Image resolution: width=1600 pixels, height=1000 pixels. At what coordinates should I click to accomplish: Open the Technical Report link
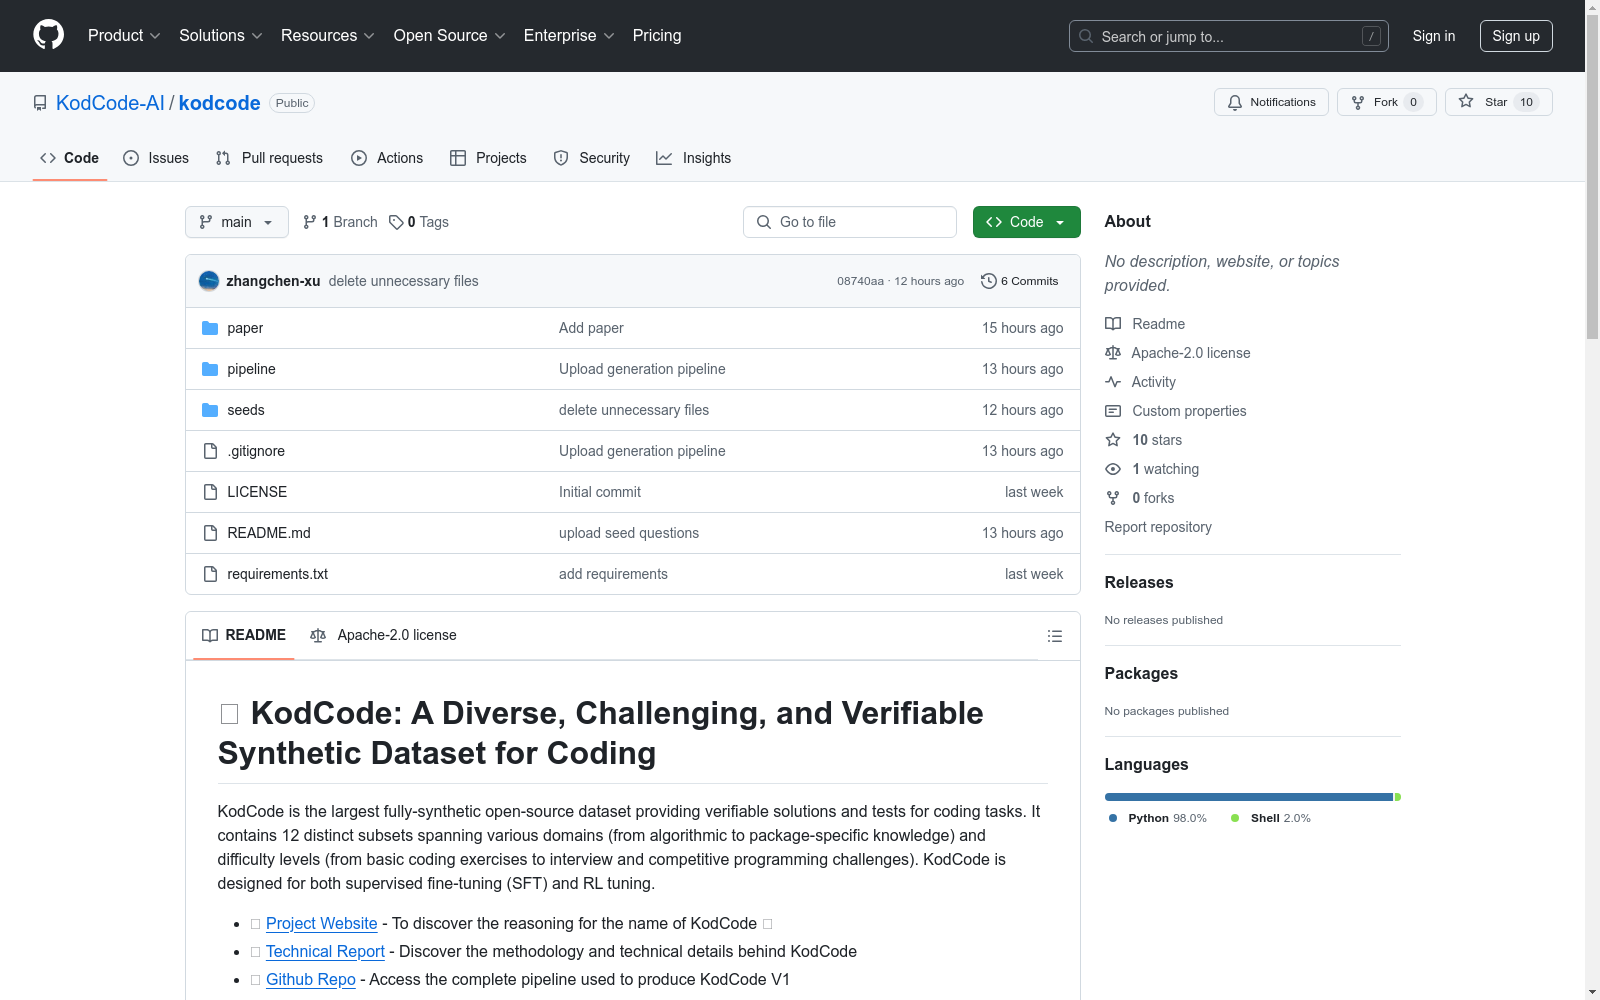click(325, 952)
